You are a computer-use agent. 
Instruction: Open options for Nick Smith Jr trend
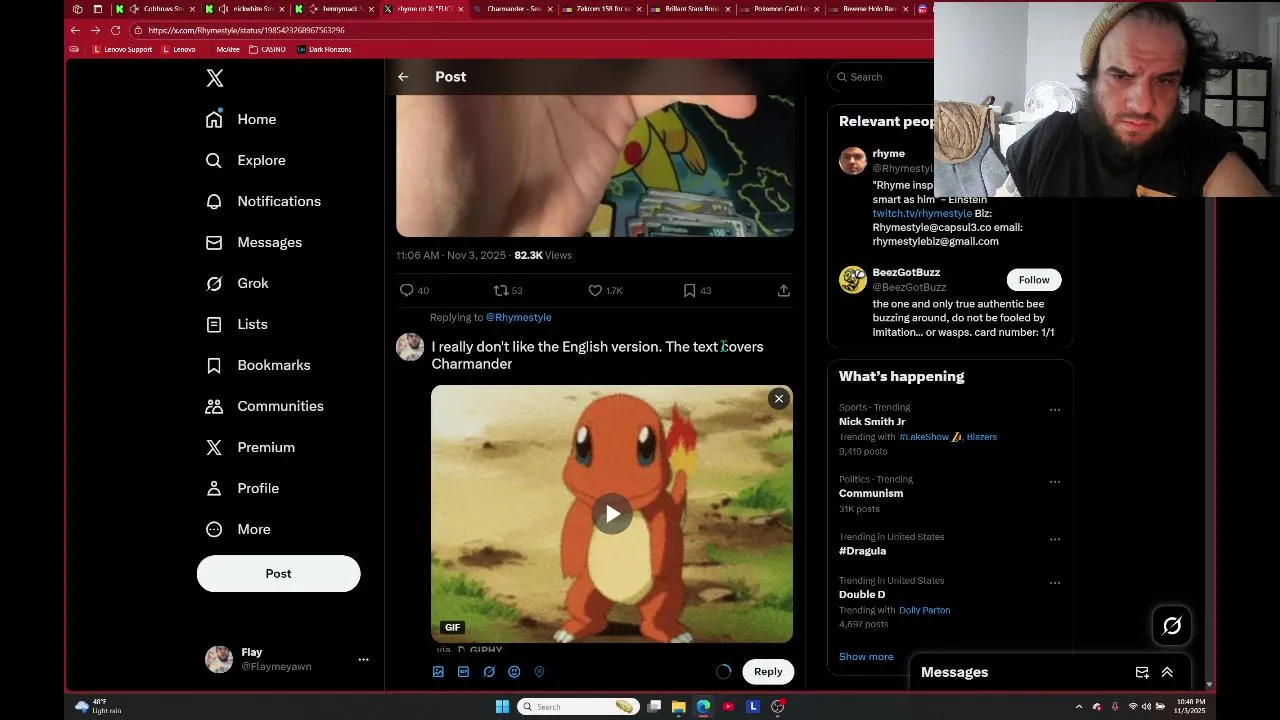(x=1054, y=409)
